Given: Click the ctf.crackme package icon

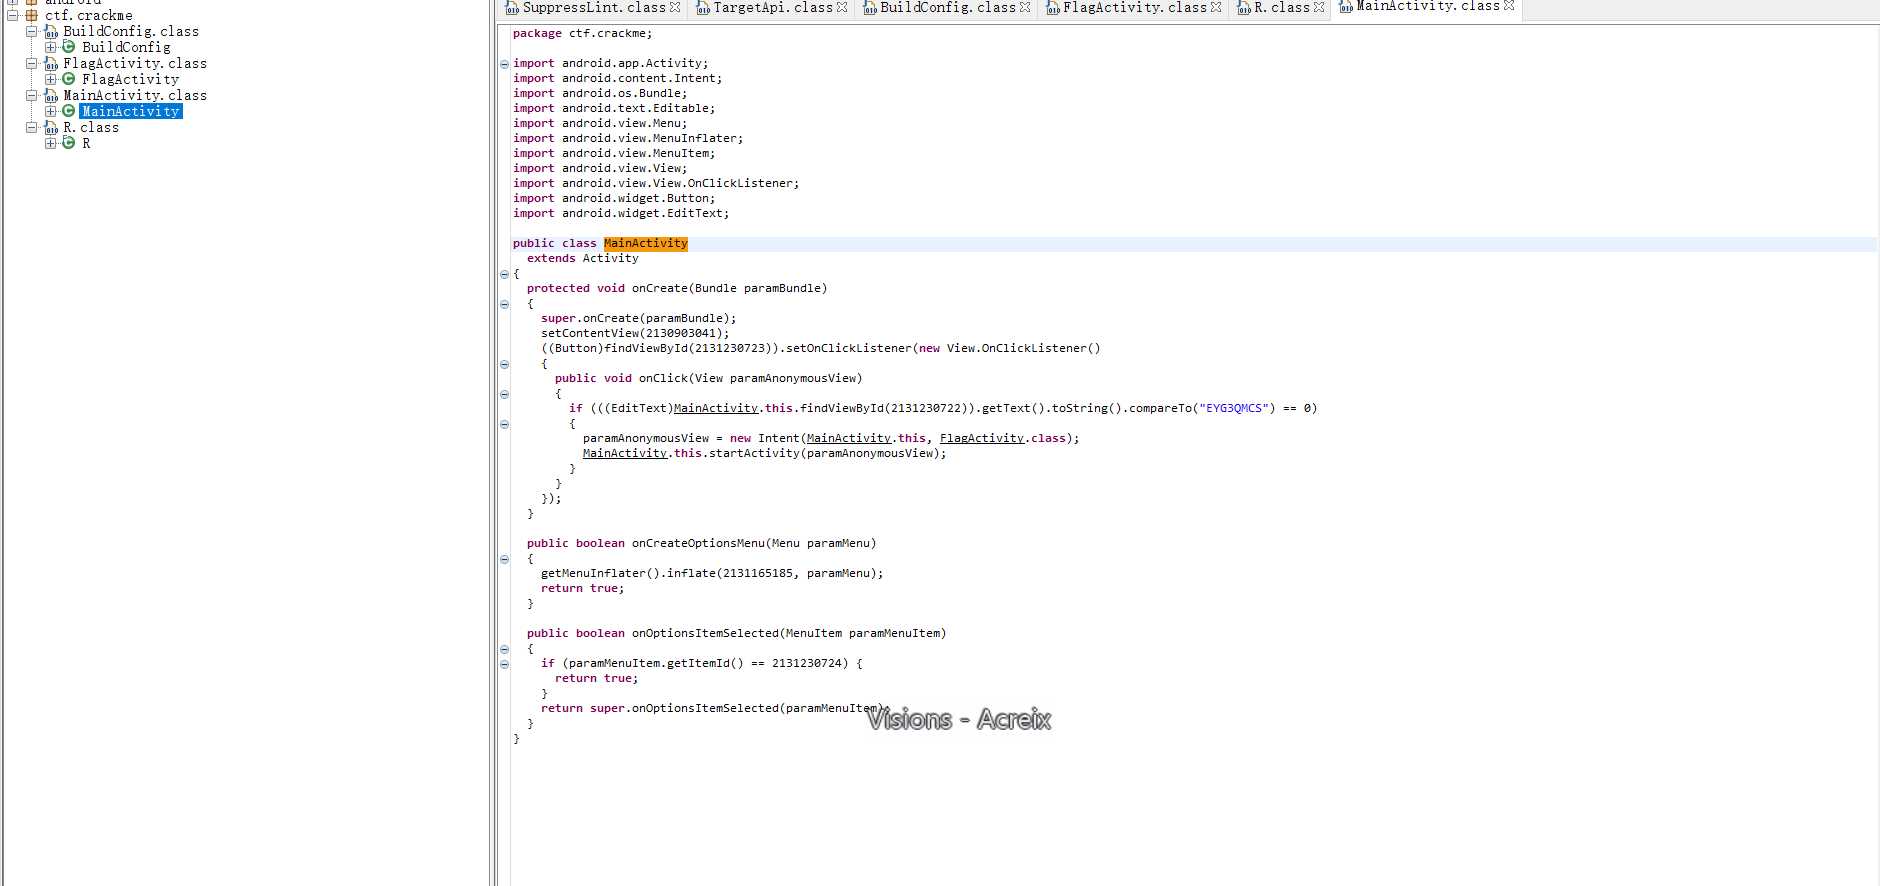Looking at the screenshot, I should (32, 15).
